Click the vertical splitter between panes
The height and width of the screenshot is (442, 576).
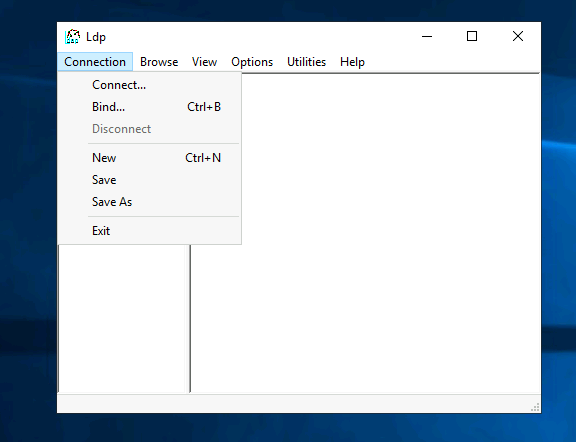click(190, 318)
